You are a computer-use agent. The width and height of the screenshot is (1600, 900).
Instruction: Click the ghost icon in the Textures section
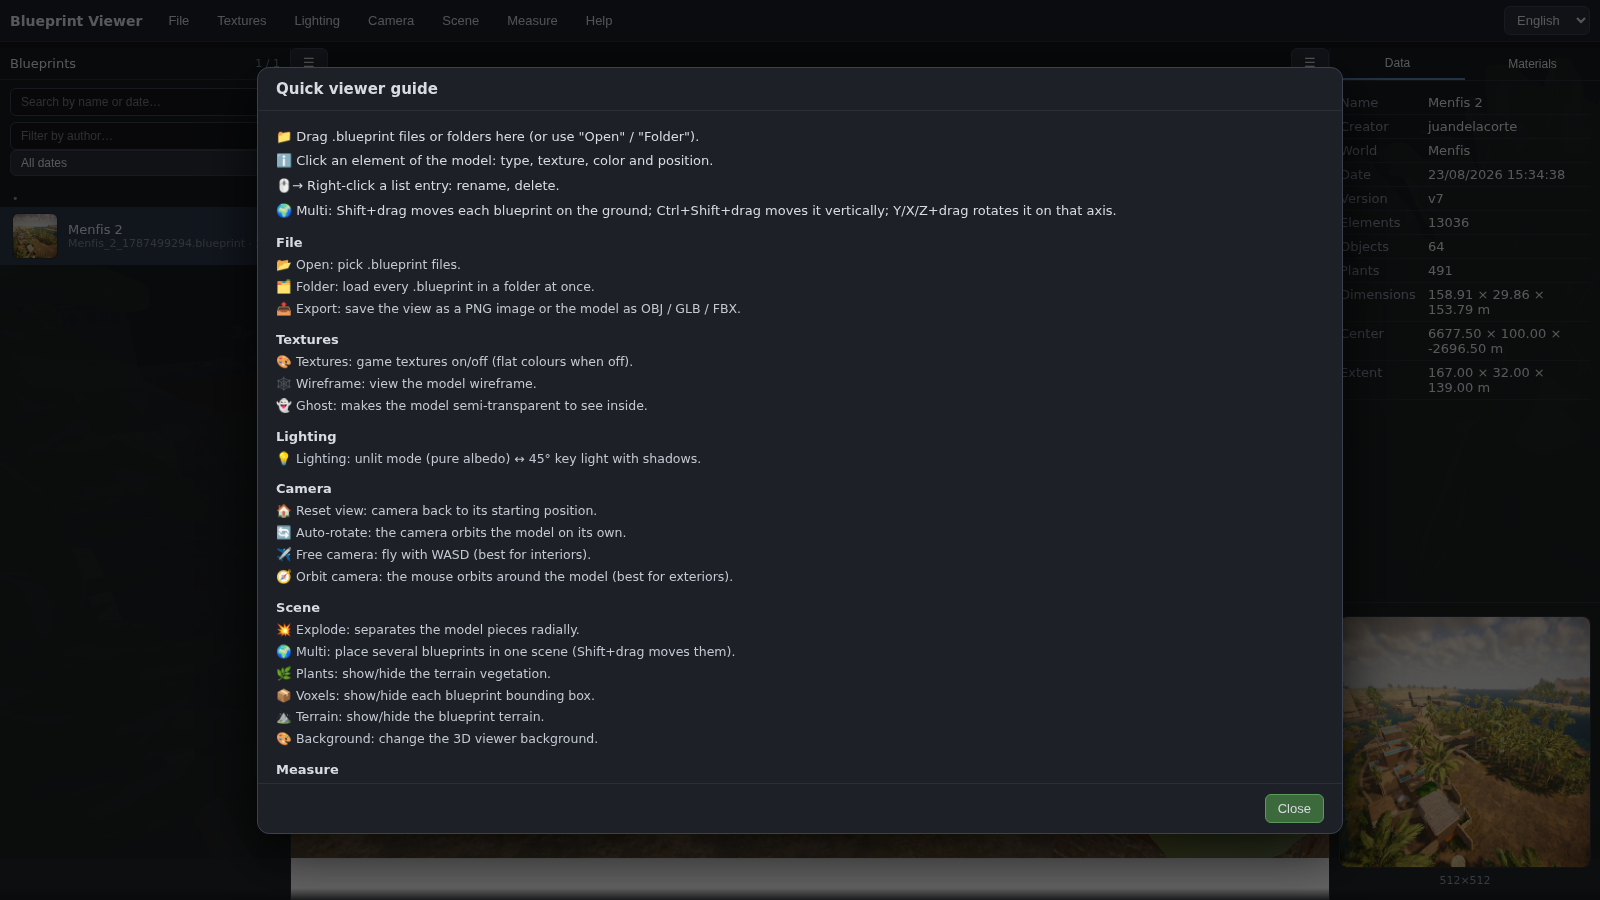tap(284, 406)
